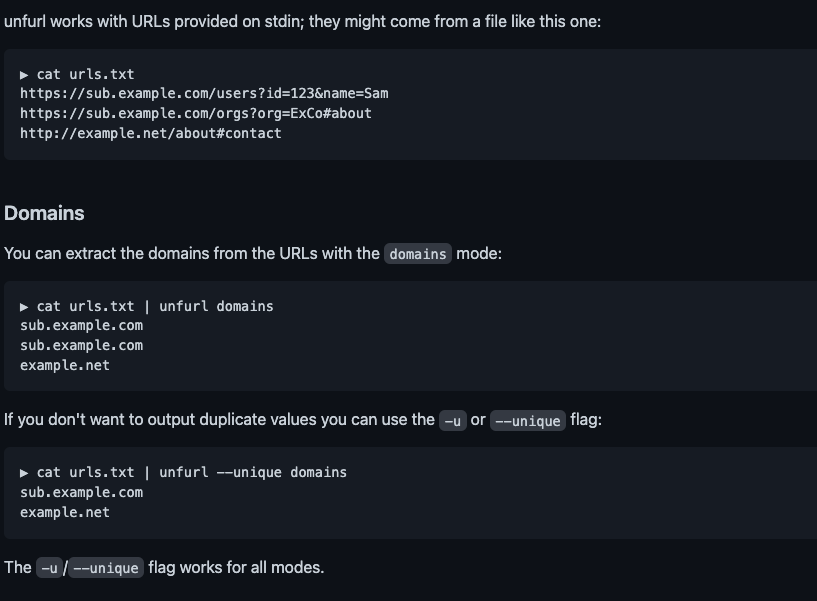This screenshot has height=601, width=817.
Task: Click the inline 'domains' code label
Action: click(x=418, y=254)
